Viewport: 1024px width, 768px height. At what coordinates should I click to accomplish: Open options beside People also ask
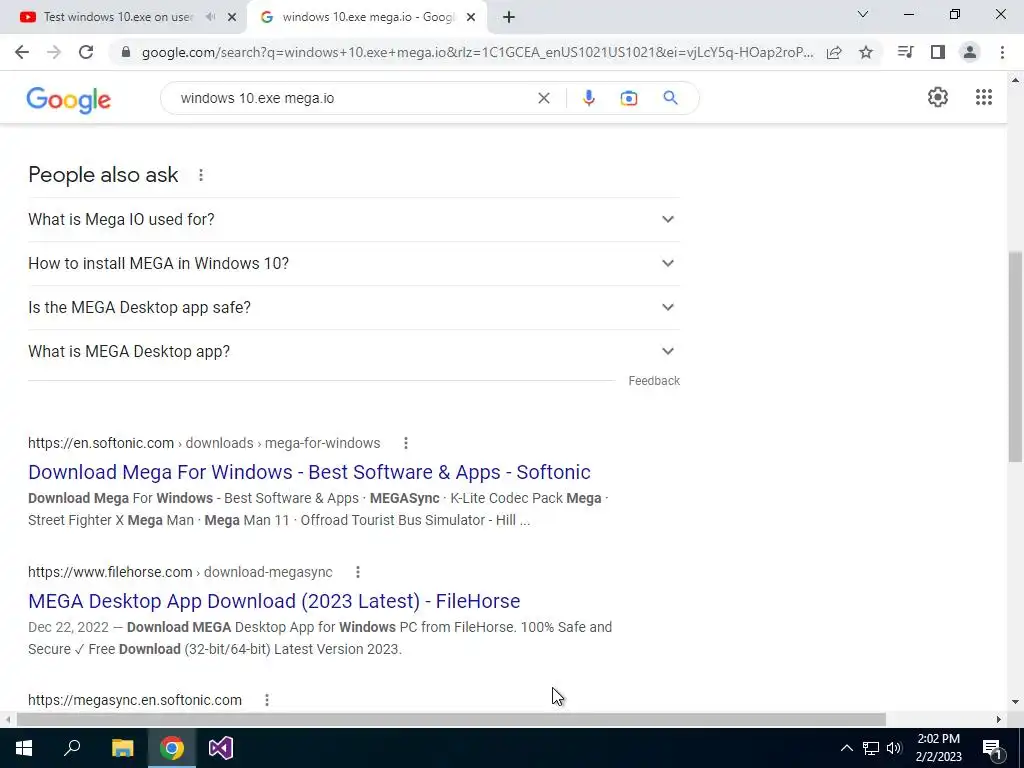pyautogui.click(x=201, y=175)
